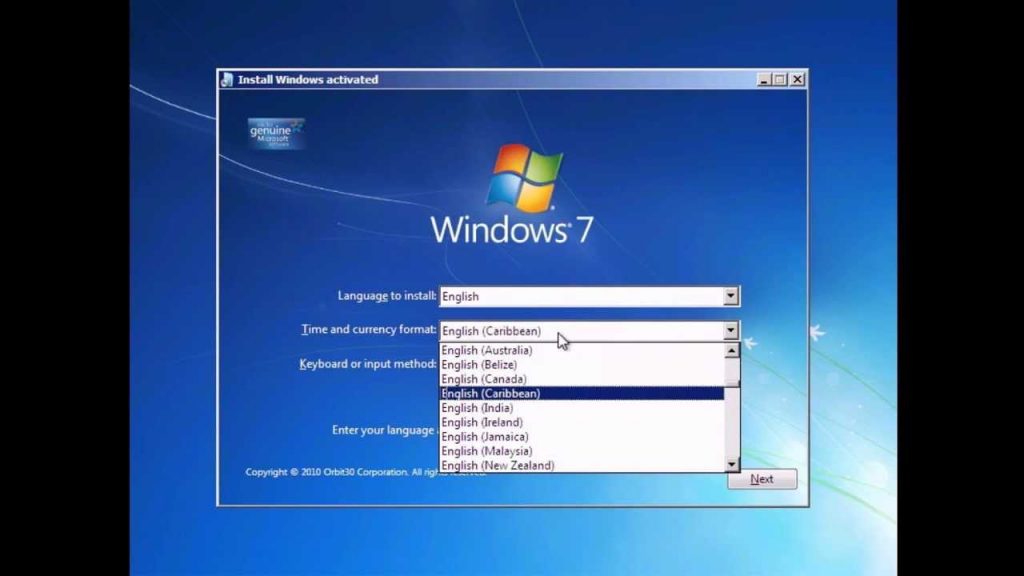Minimize the Install Windows dialog
This screenshot has width=1024, height=576.
tap(764, 80)
